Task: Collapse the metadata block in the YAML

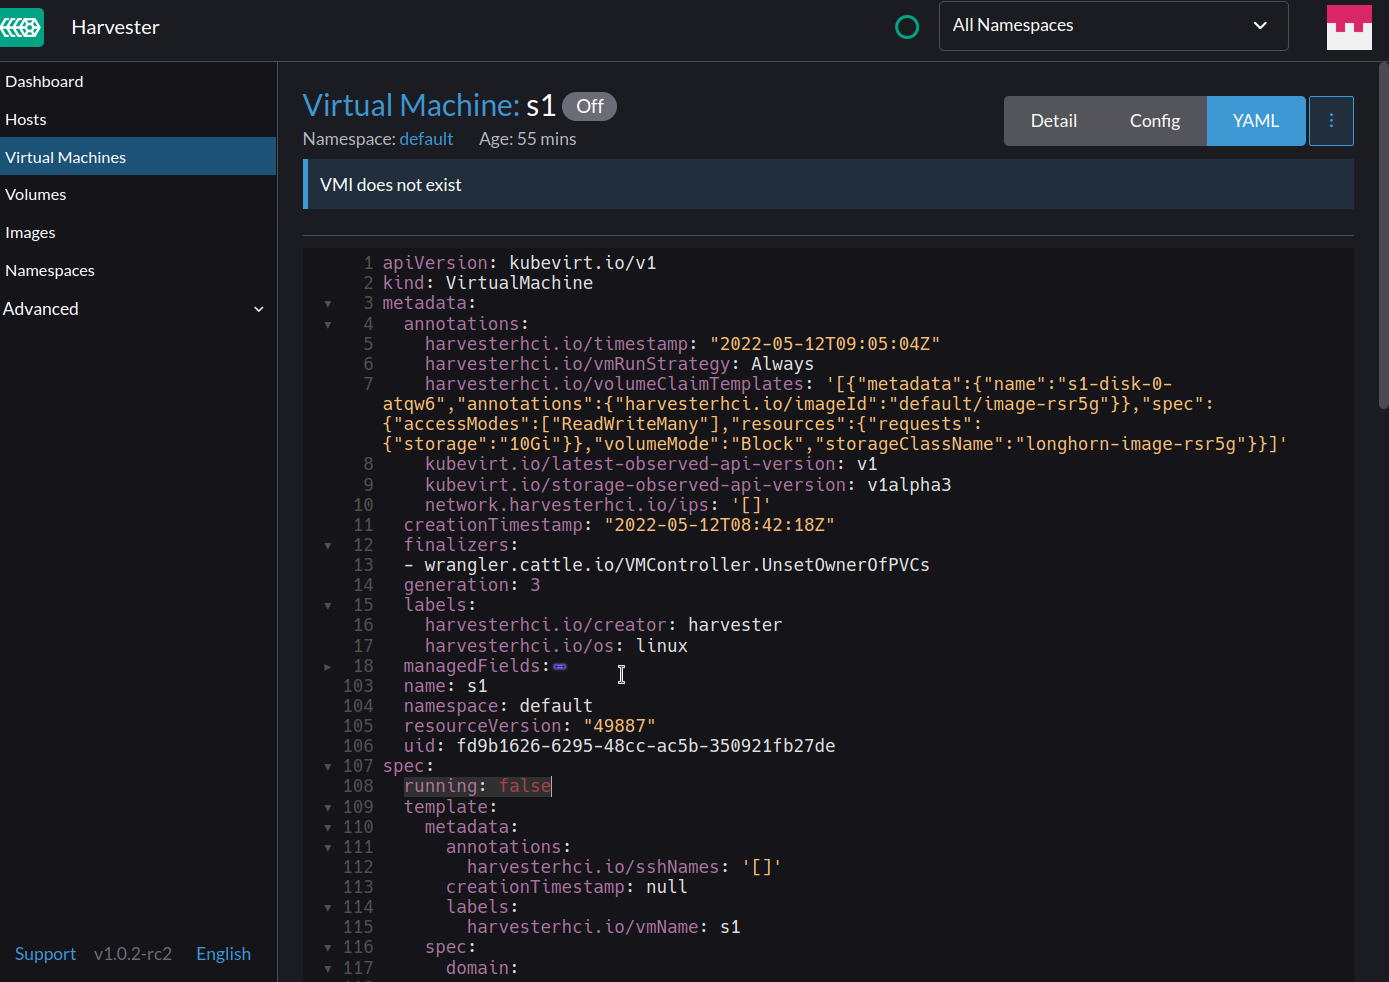Action: 328,303
